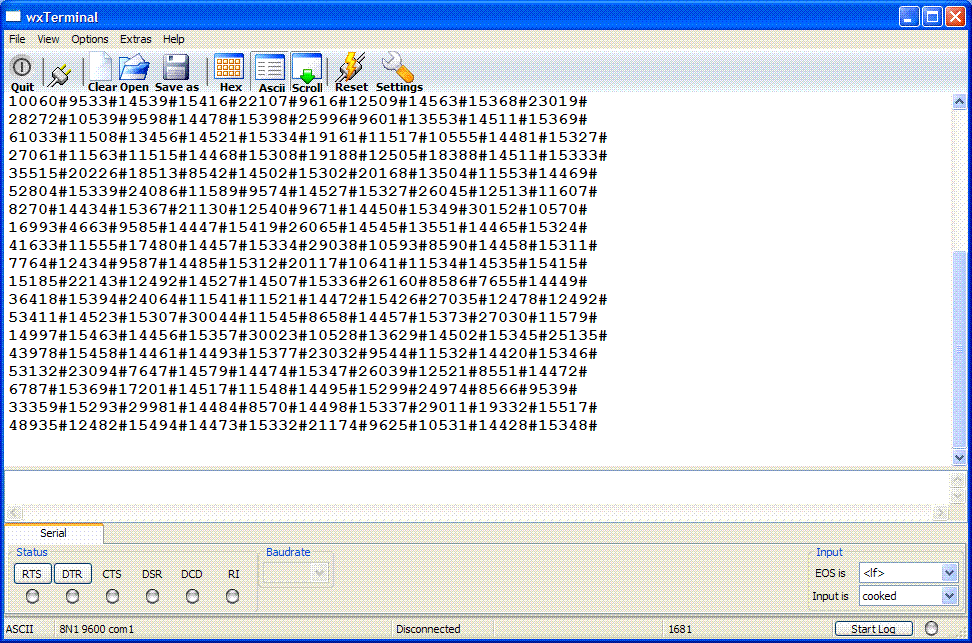972x643 pixels.
Task: Minimize the wxTerminal window
Action: point(909,17)
